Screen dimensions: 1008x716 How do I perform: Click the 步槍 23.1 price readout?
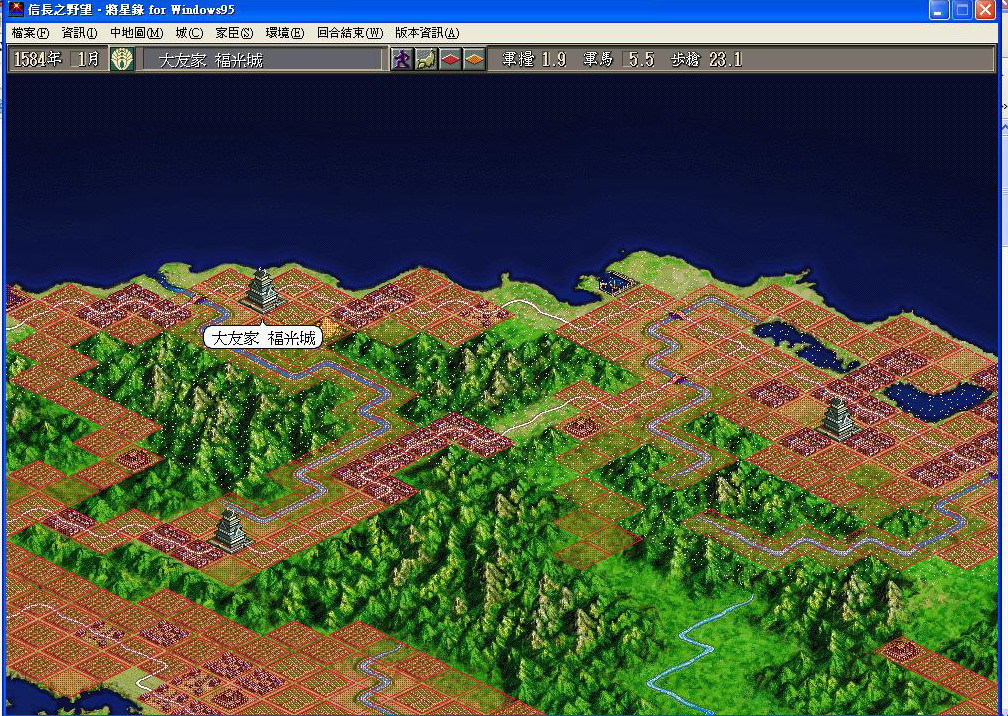coord(706,60)
